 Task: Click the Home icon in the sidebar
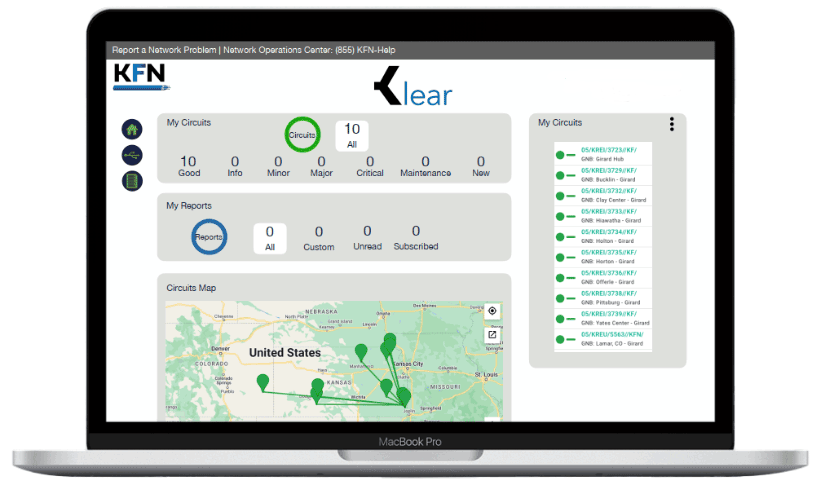(132, 129)
